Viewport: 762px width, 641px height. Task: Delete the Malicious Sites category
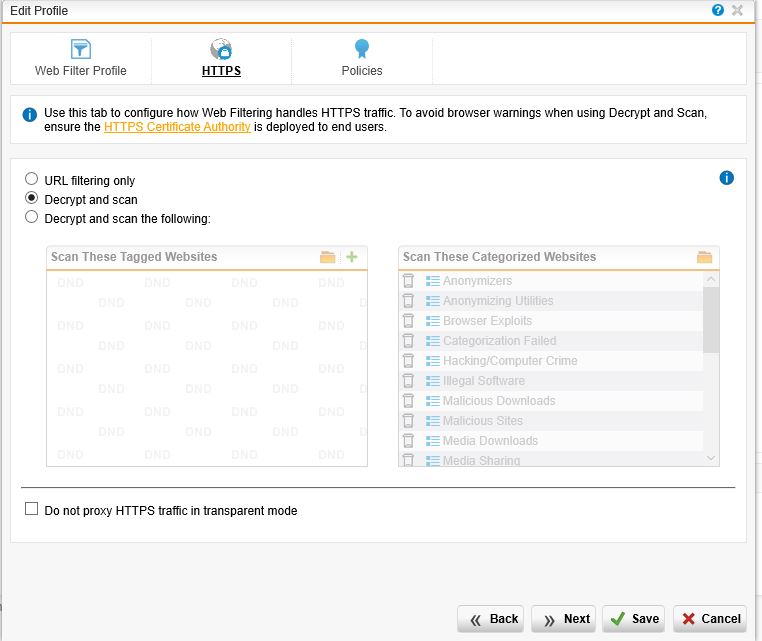pos(408,420)
